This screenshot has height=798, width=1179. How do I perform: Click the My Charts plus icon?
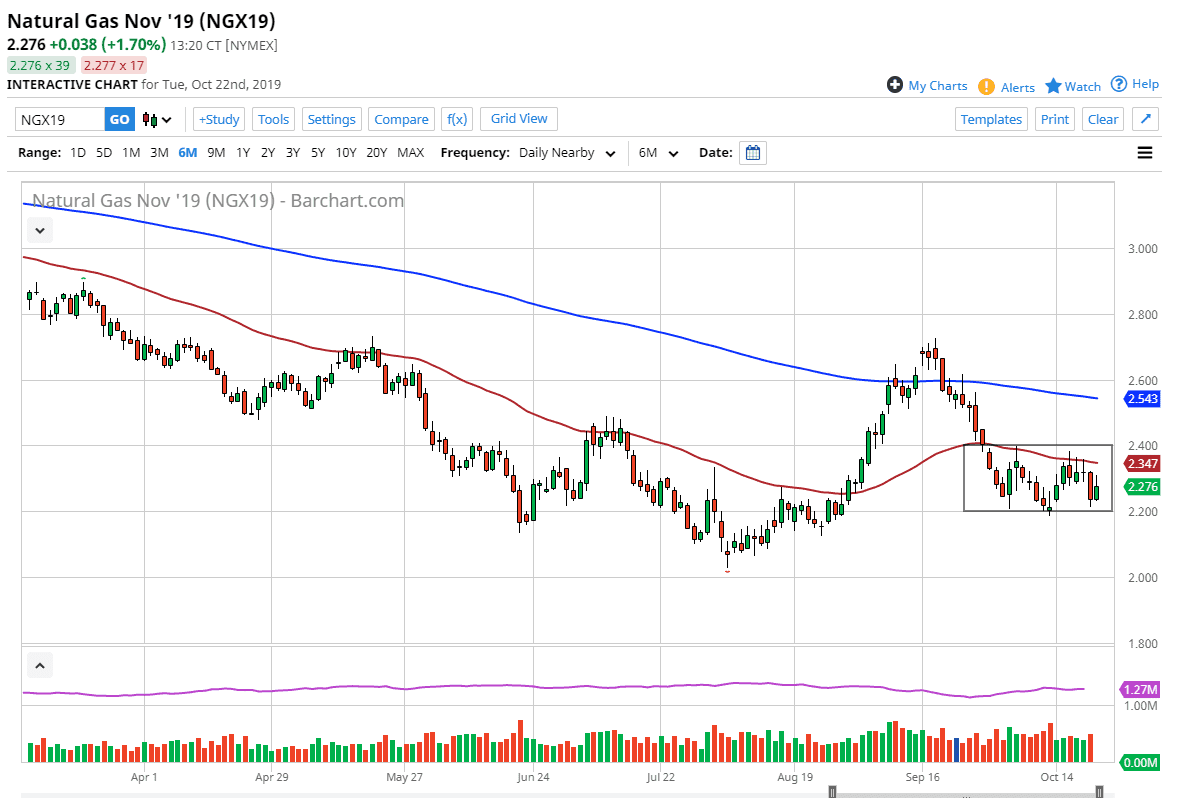point(895,85)
